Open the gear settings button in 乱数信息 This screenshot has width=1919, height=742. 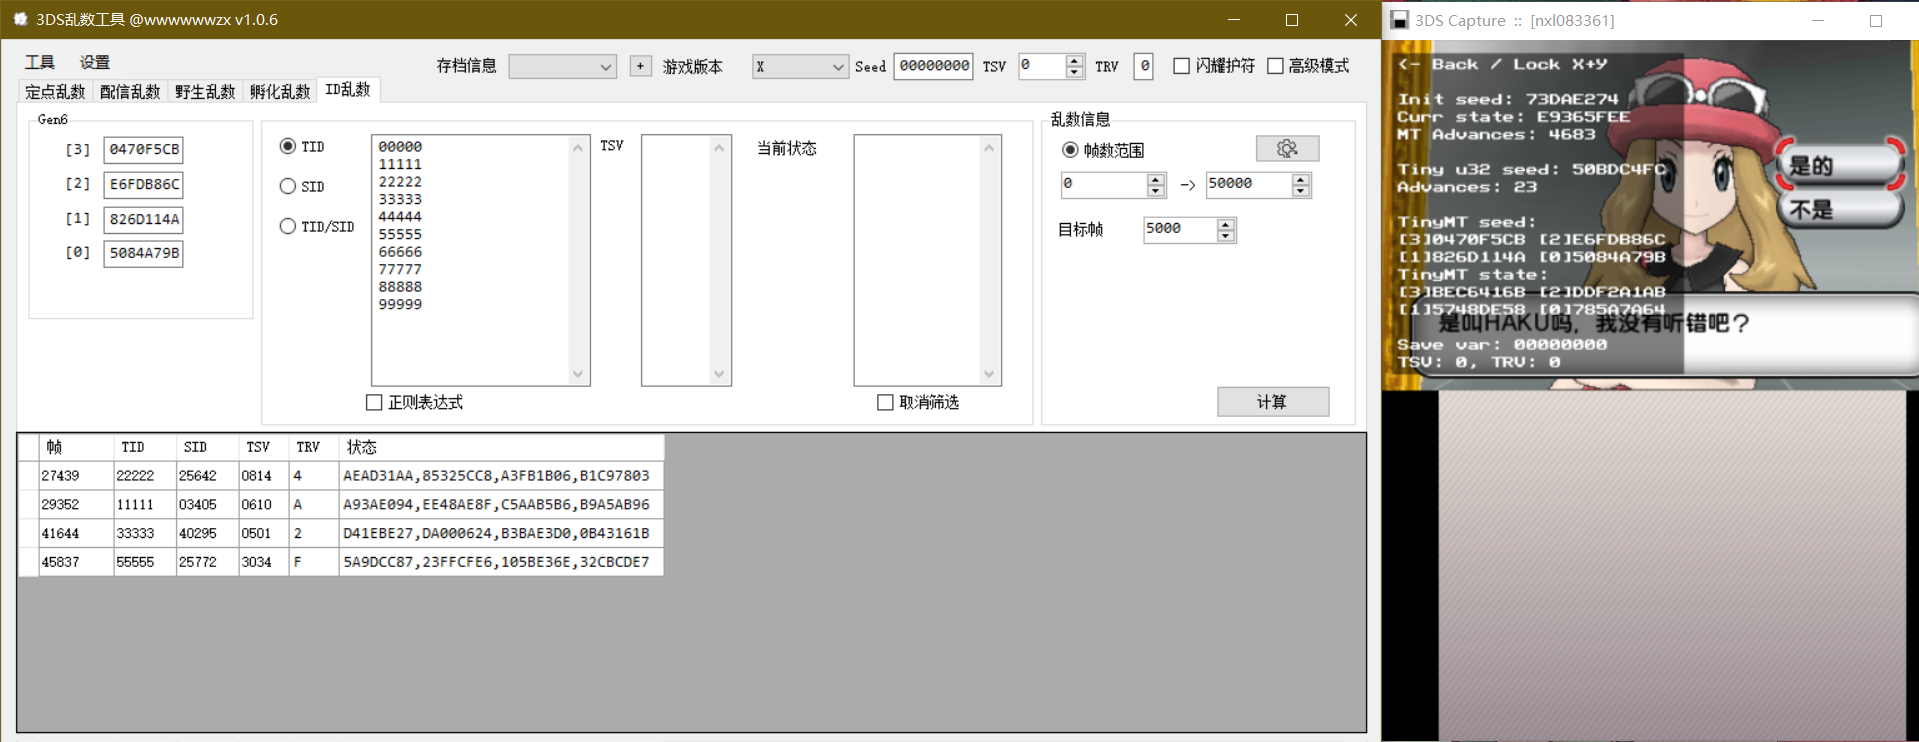coord(1287,148)
